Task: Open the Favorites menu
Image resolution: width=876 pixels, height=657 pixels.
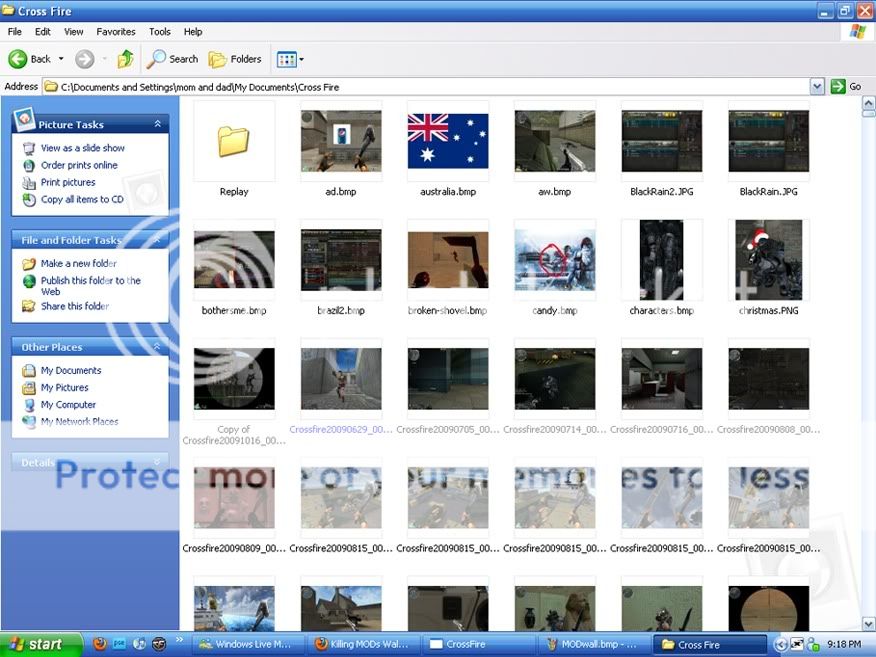Action: (x=115, y=31)
